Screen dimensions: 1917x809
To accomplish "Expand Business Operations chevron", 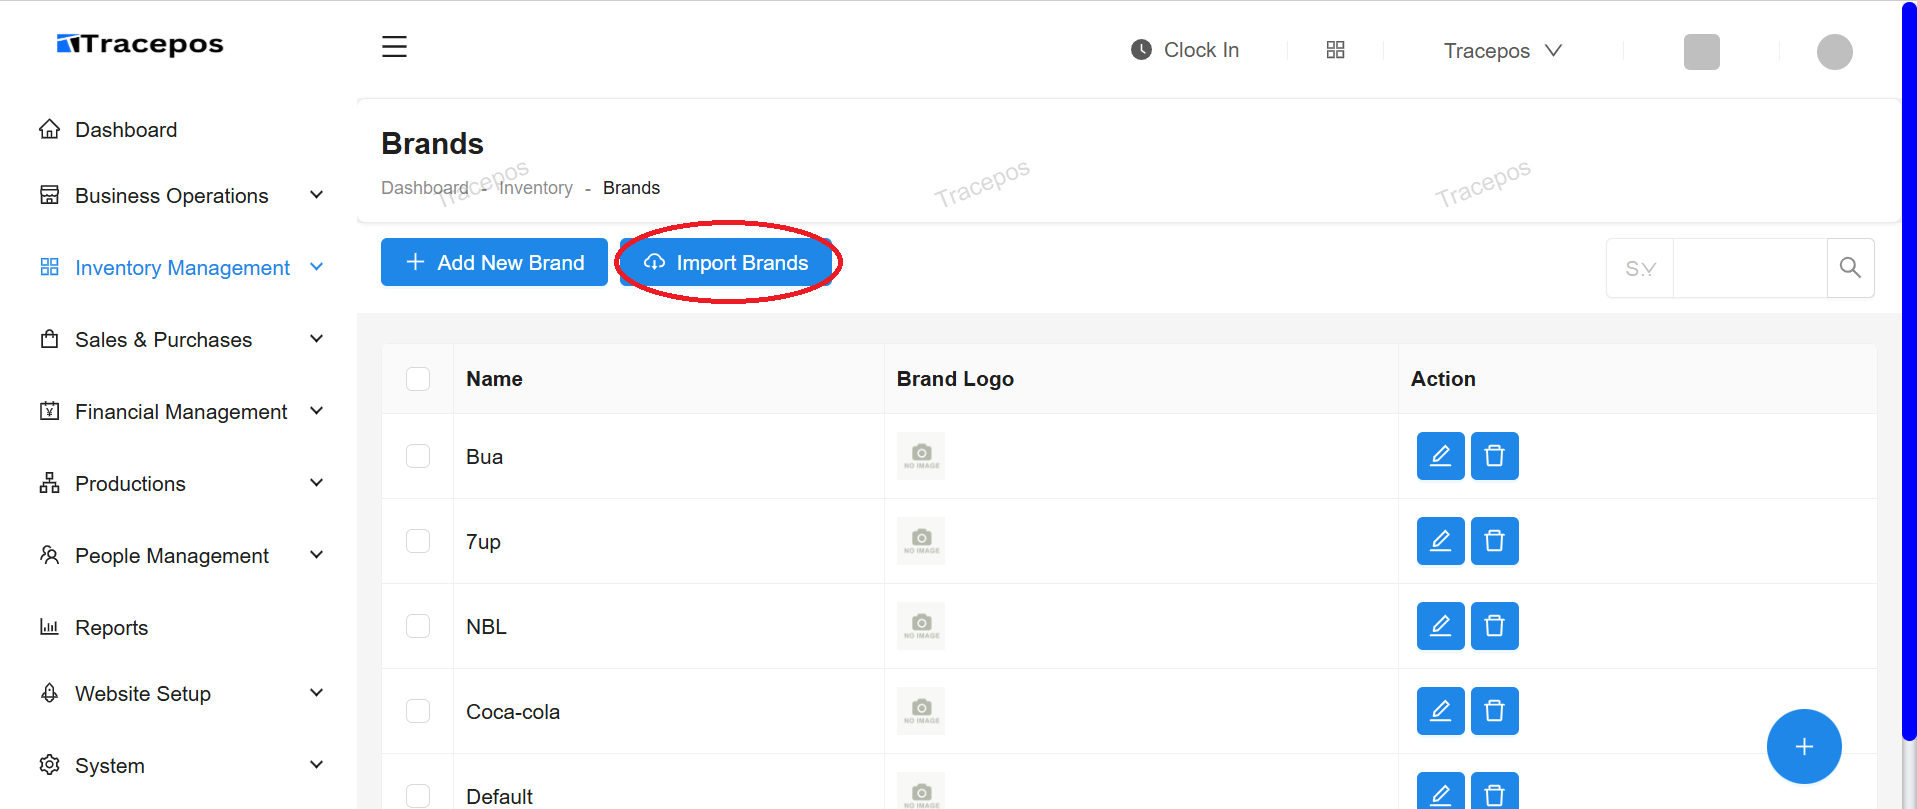I will tap(316, 195).
